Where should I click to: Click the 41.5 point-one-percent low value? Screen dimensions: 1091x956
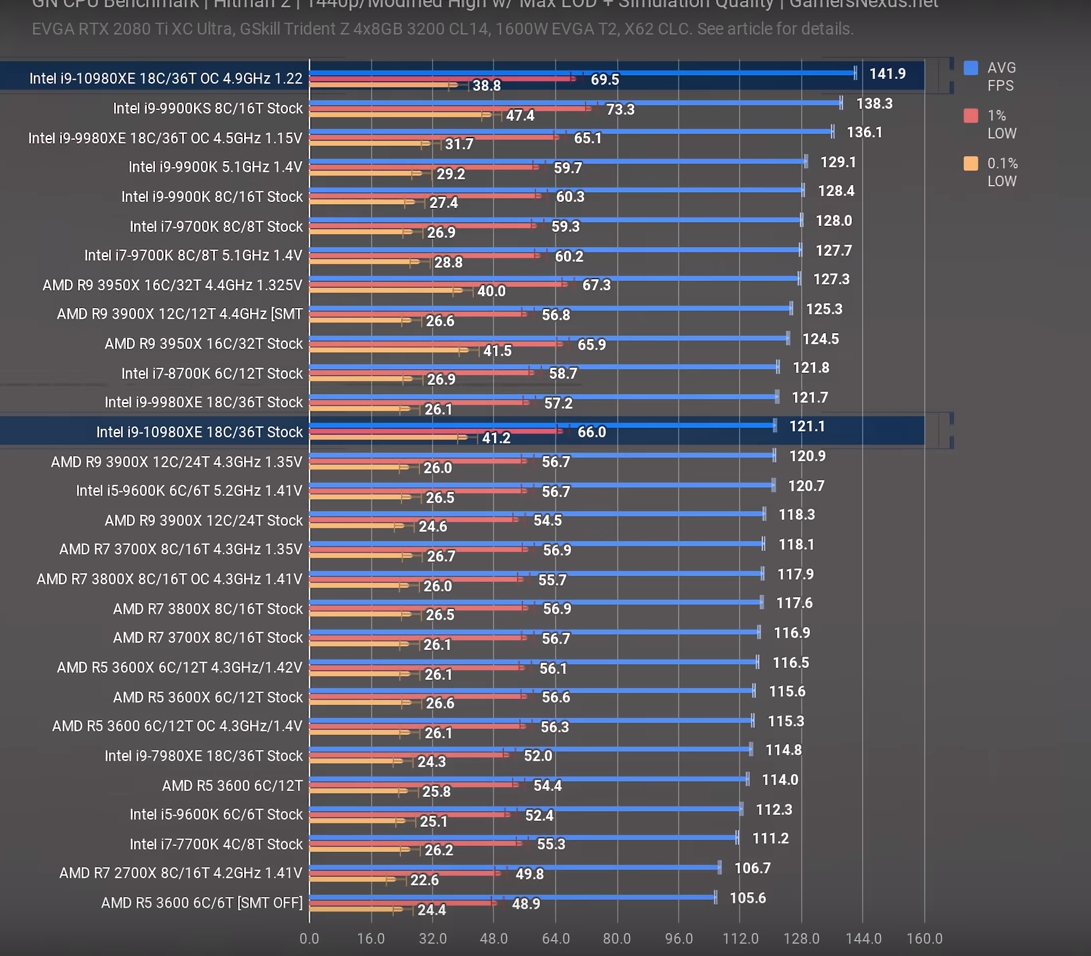[x=497, y=351]
